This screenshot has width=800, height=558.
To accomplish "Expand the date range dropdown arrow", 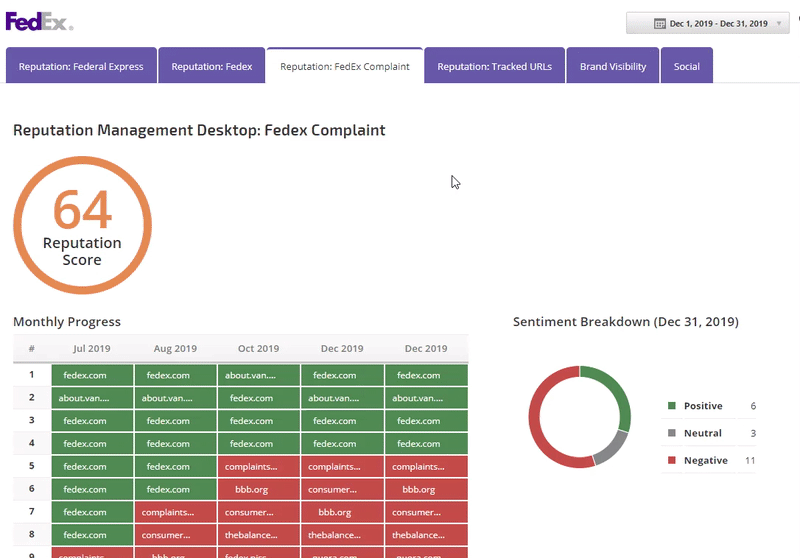I will [778, 23].
